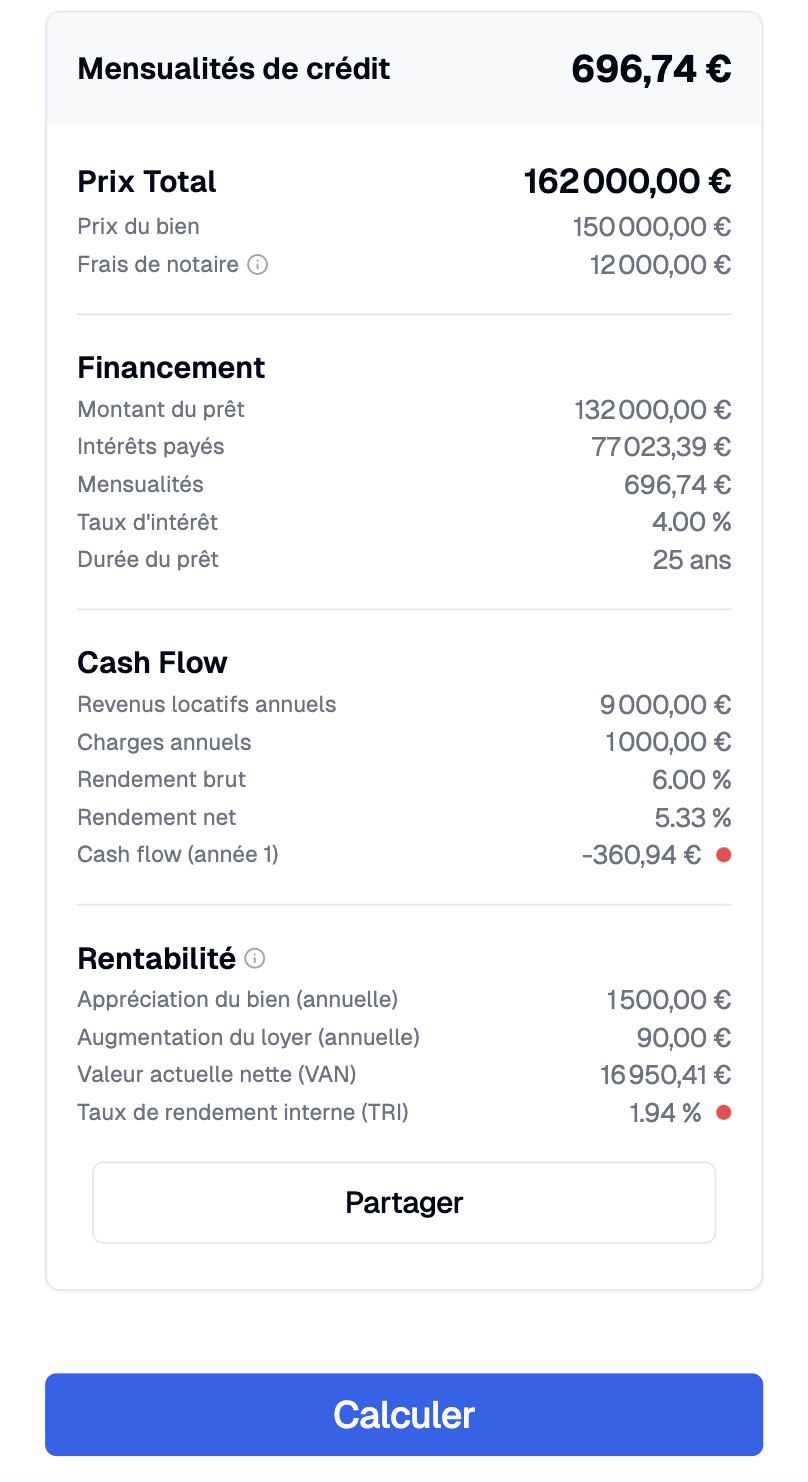Click the Partager button
This screenshot has height=1482, width=808.
pos(404,1202)
